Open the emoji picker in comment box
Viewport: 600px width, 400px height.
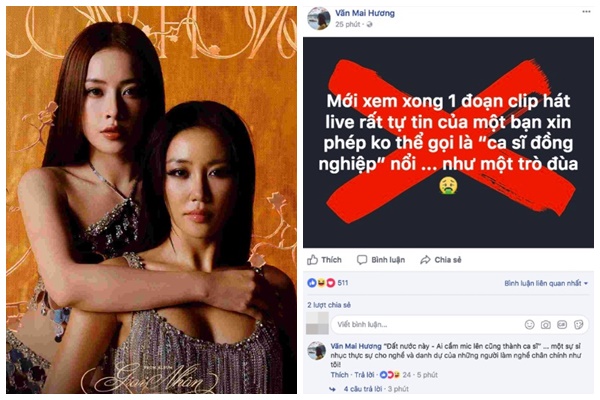pyautogui.click(x=527, y=324)
